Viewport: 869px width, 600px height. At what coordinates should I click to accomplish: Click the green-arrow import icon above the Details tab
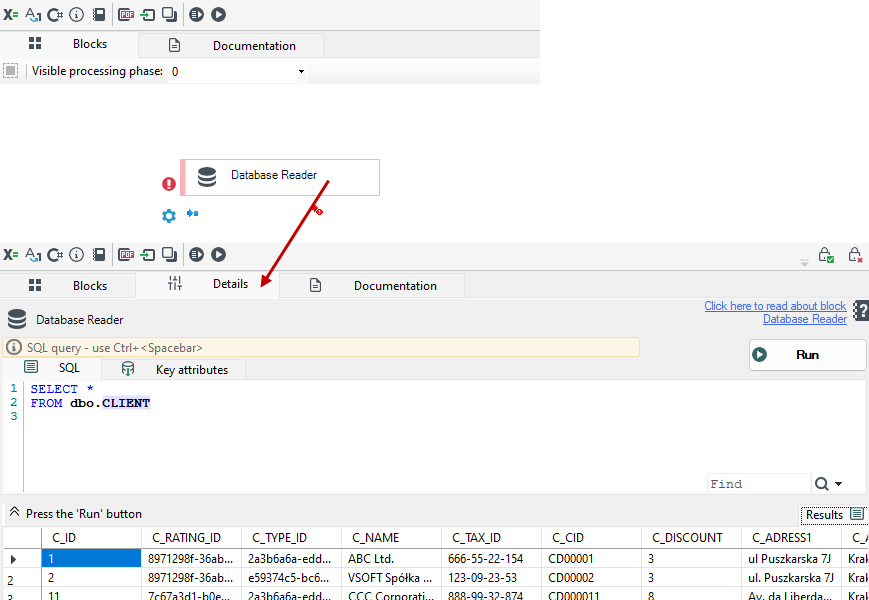[147, 255]
